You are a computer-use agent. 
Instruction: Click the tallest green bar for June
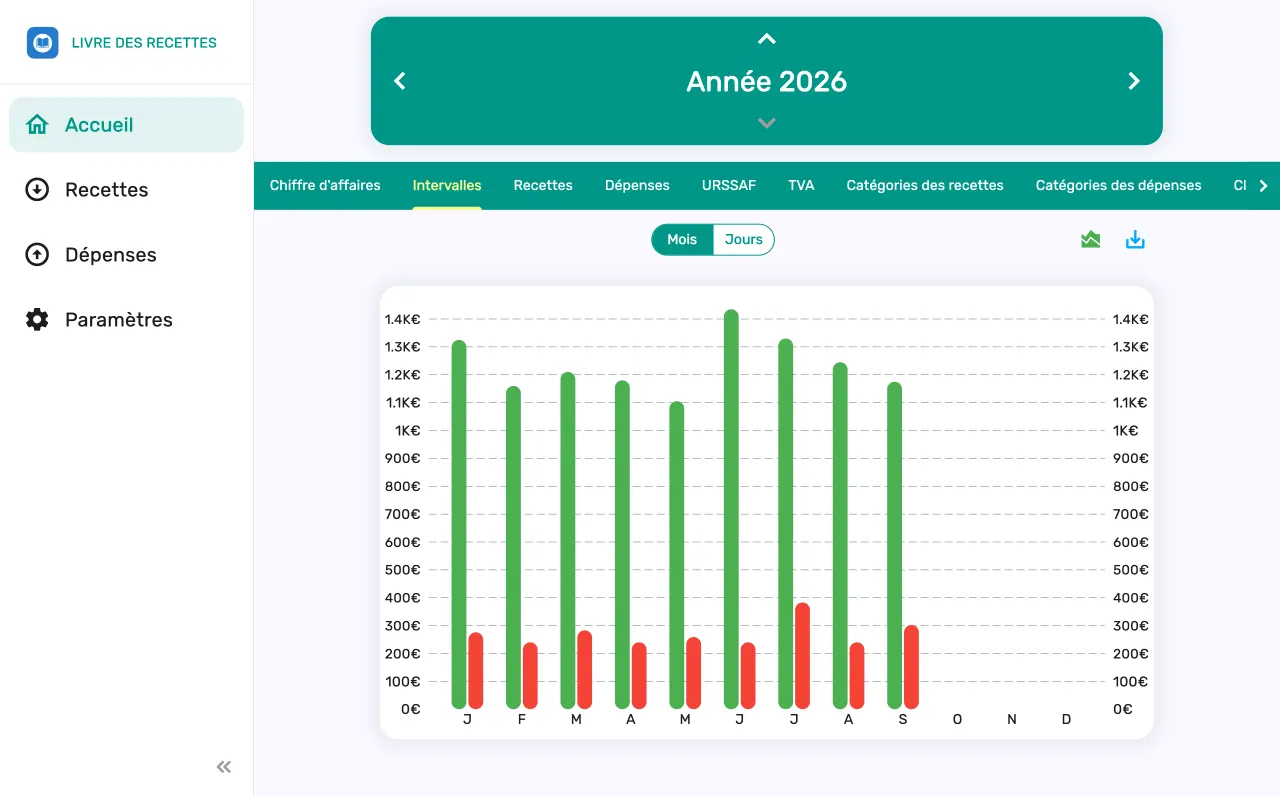[731, 509]
